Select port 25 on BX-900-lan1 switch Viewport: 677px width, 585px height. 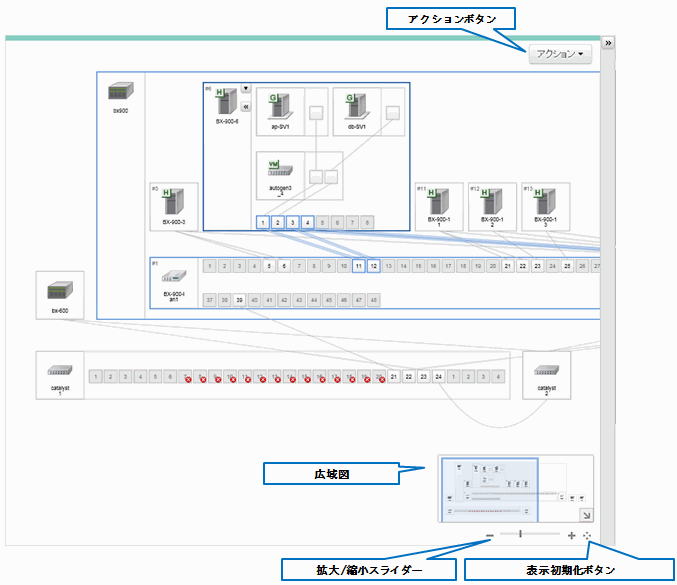coord(567,266)
